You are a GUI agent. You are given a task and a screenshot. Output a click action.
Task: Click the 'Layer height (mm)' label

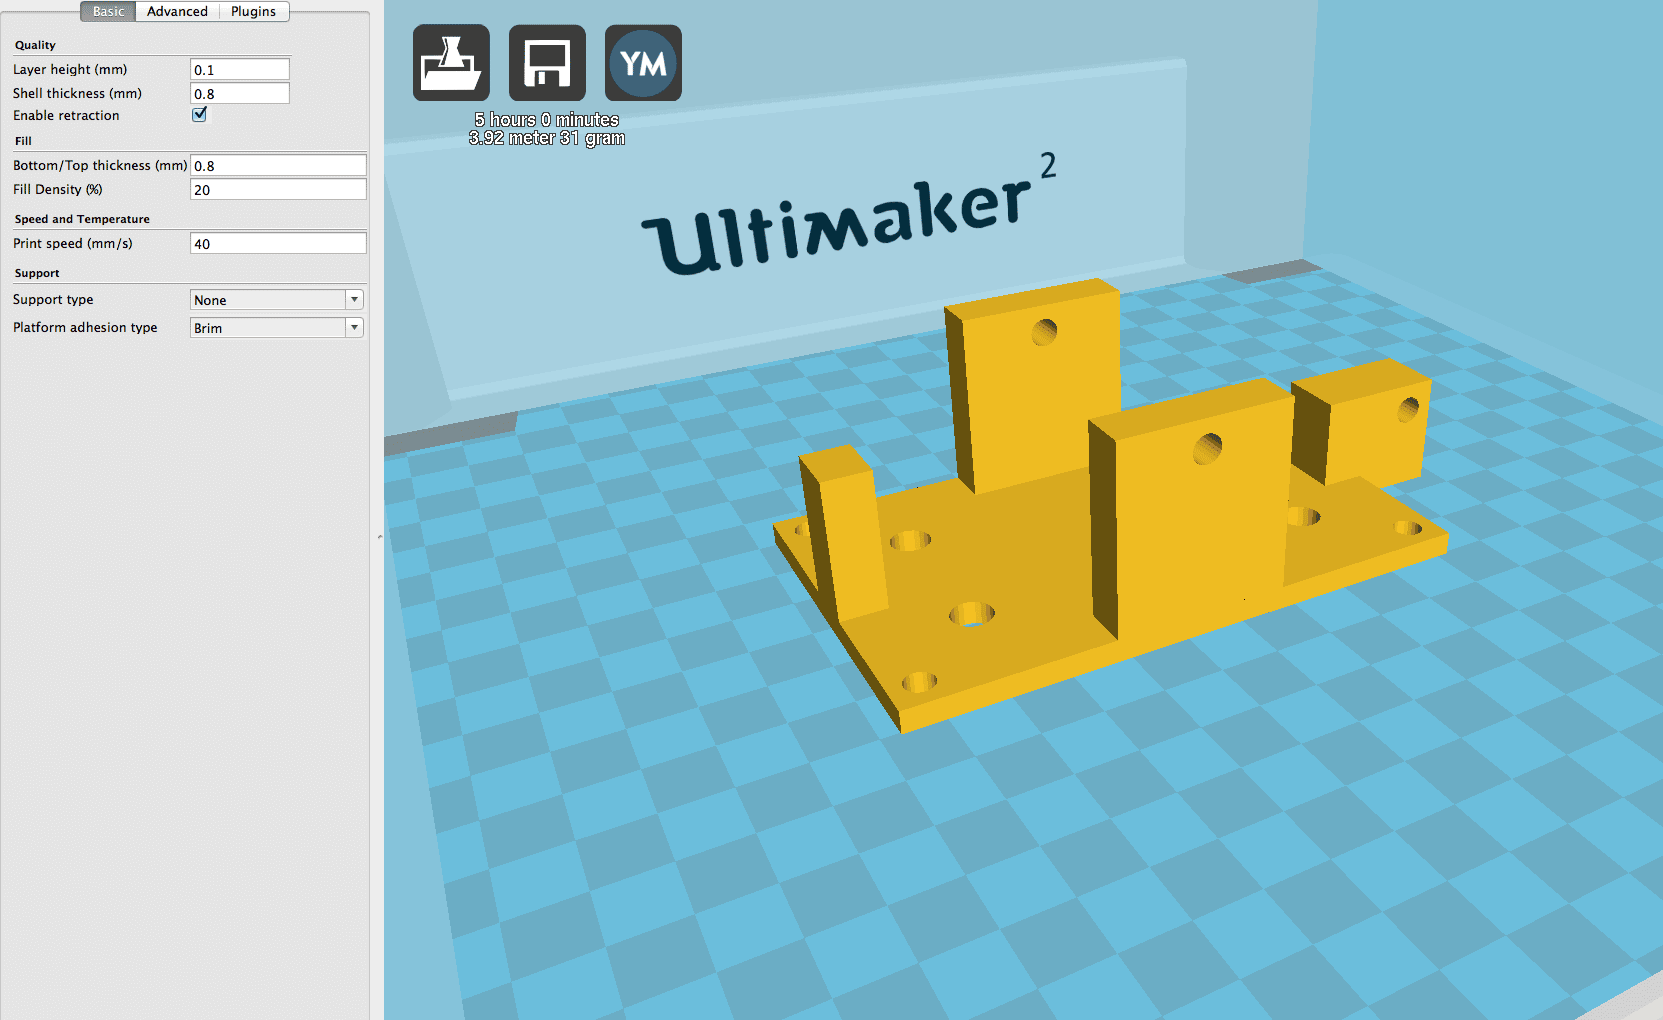pos(70,69)
